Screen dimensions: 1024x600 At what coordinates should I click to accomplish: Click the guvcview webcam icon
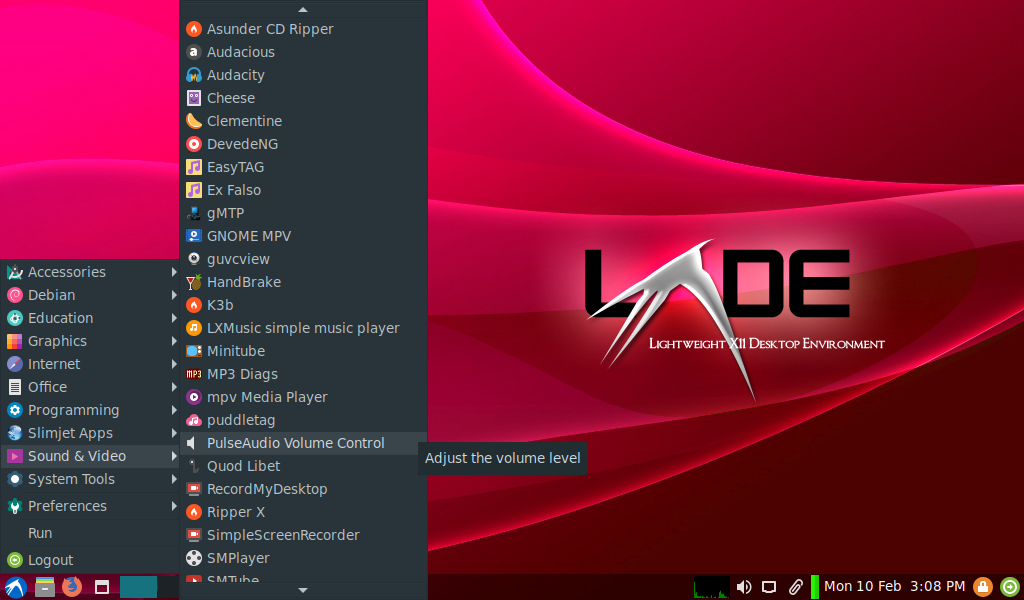click(x=194, y=259)
